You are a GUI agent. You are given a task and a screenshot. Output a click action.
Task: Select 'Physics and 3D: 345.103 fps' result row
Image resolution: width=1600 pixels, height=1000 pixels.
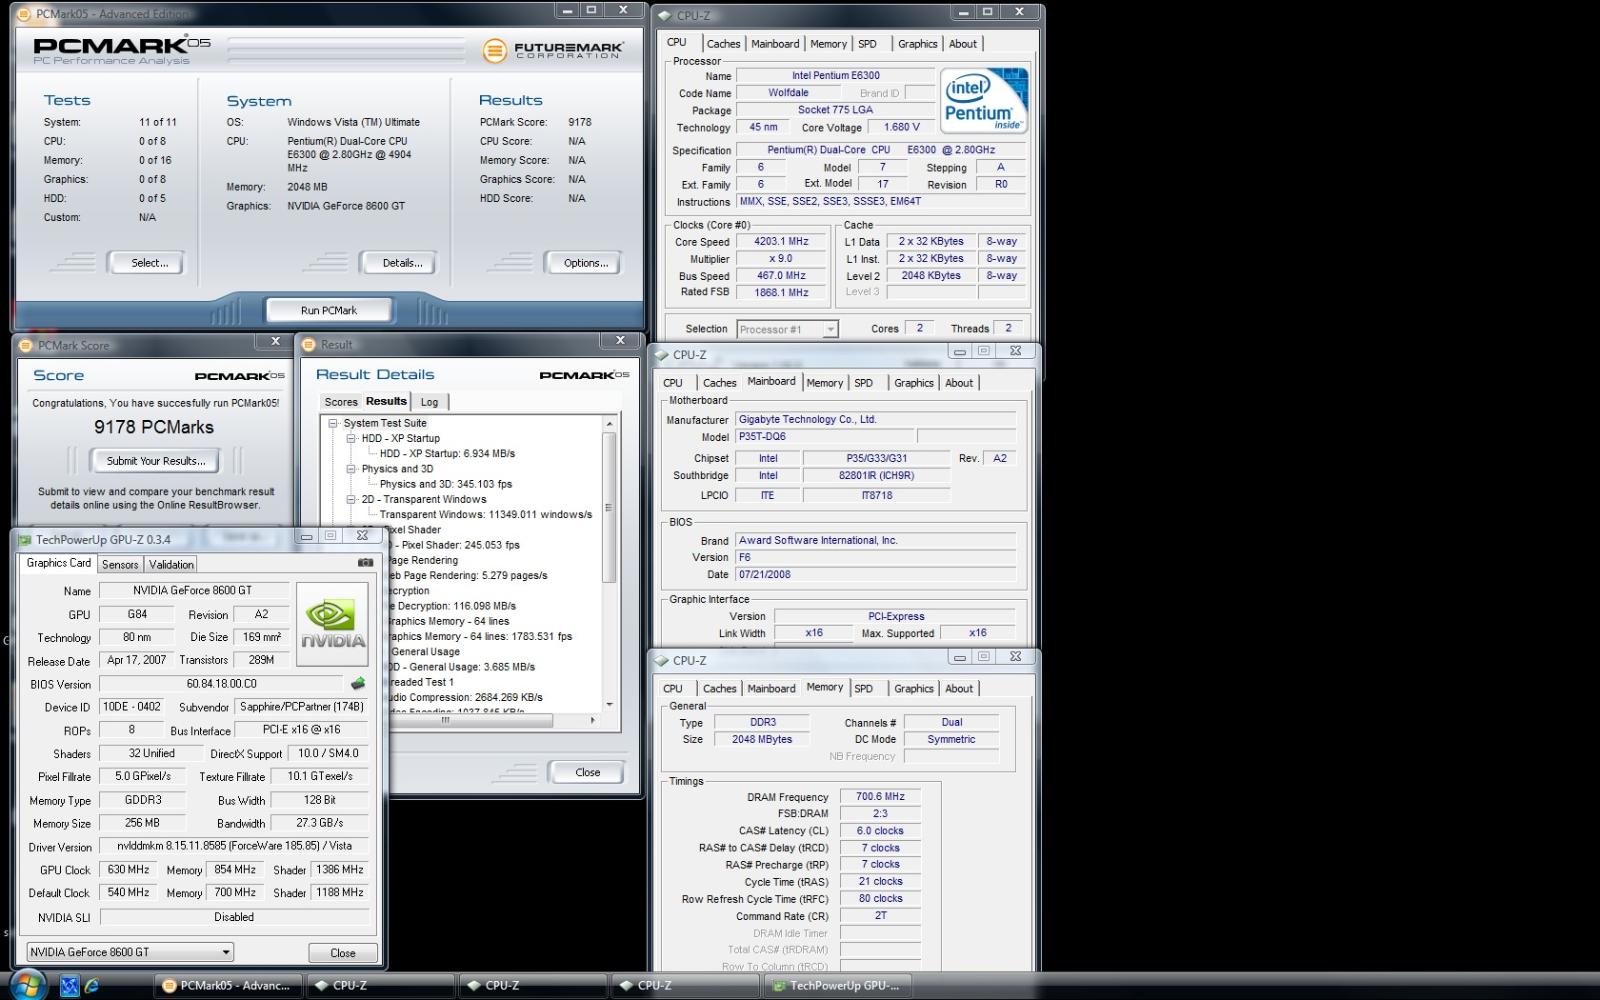[446, 484]
